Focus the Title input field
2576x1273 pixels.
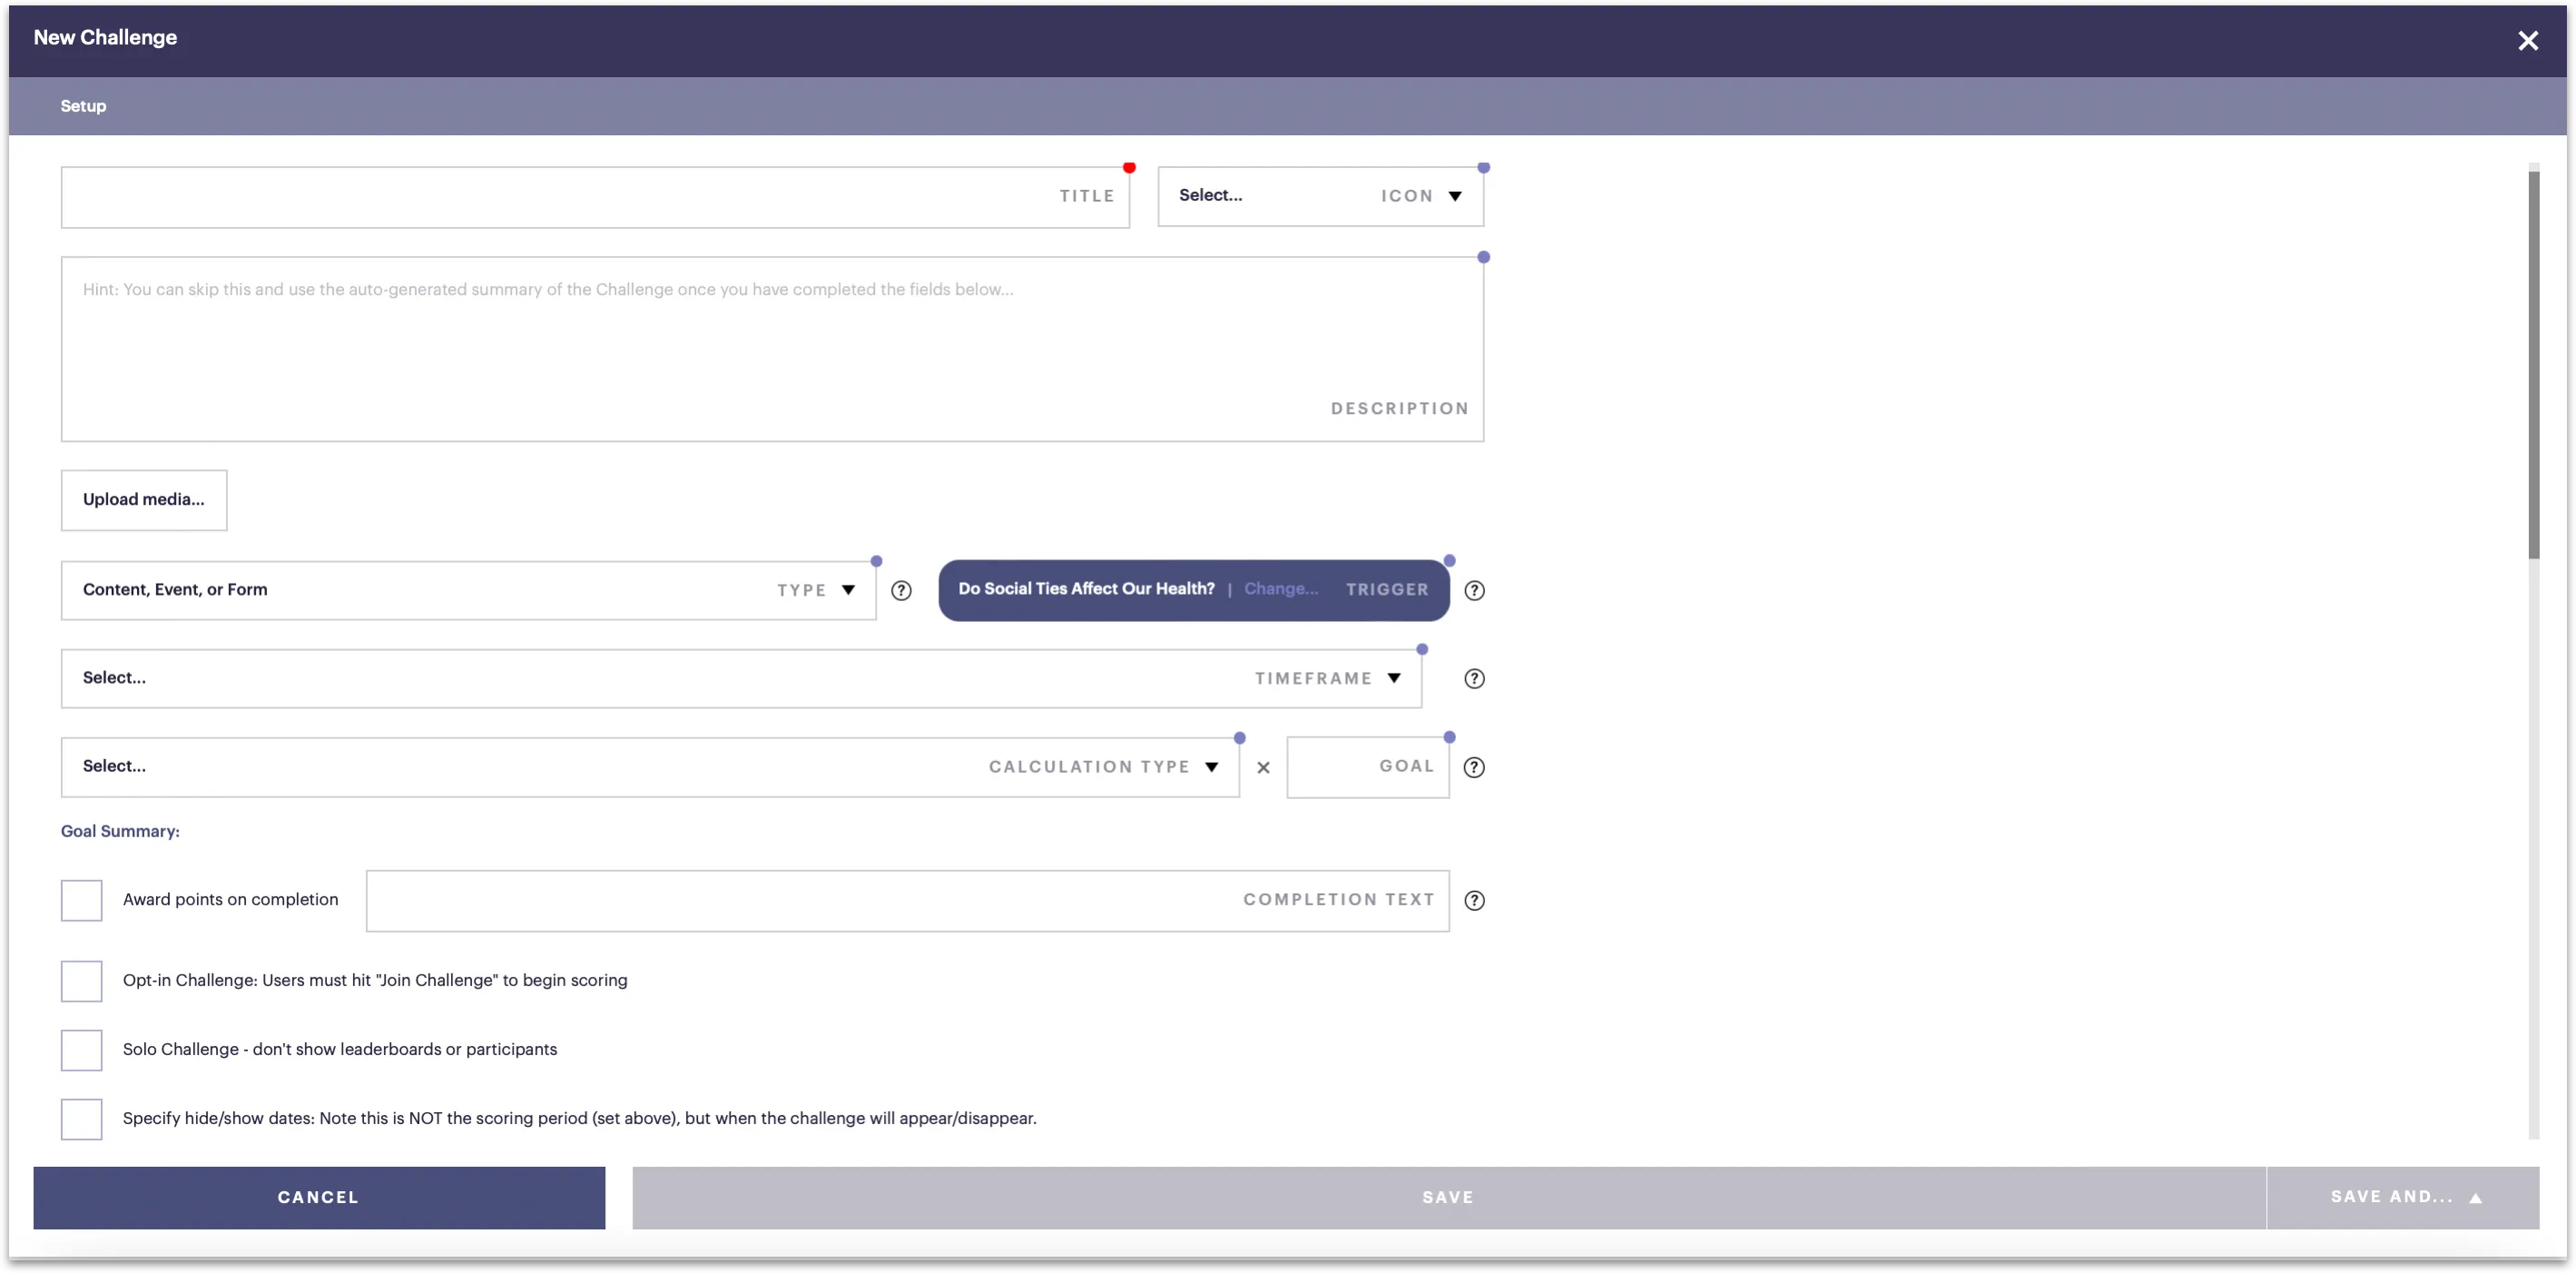(x=595, y=197)
